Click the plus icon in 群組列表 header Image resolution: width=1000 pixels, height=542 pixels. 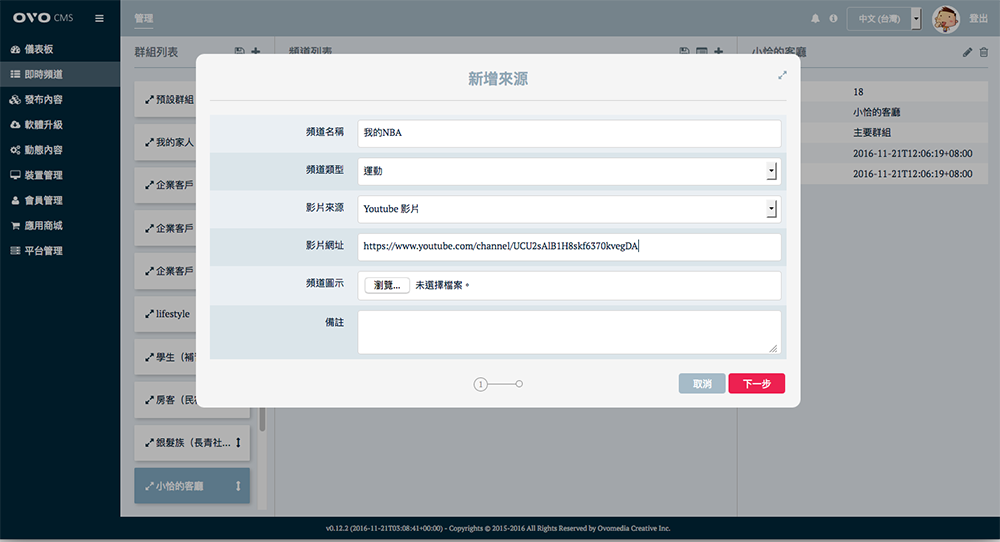255,52
